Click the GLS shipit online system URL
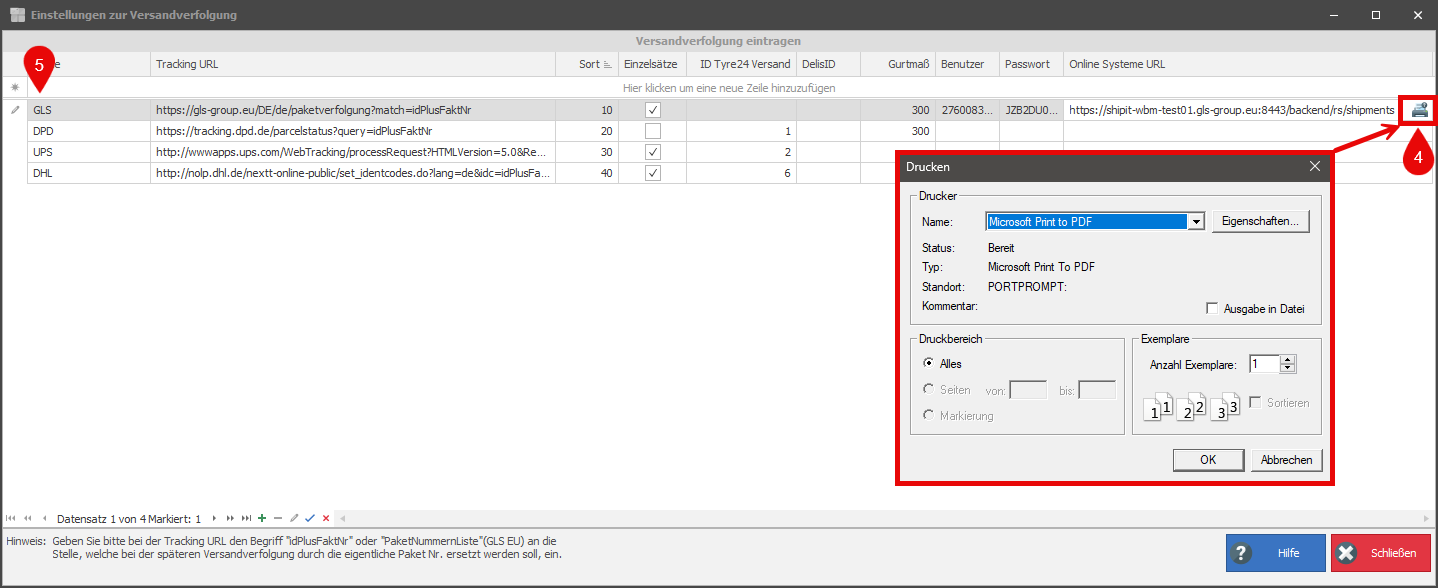The image size is (1438, 588). coord(1232,110)
